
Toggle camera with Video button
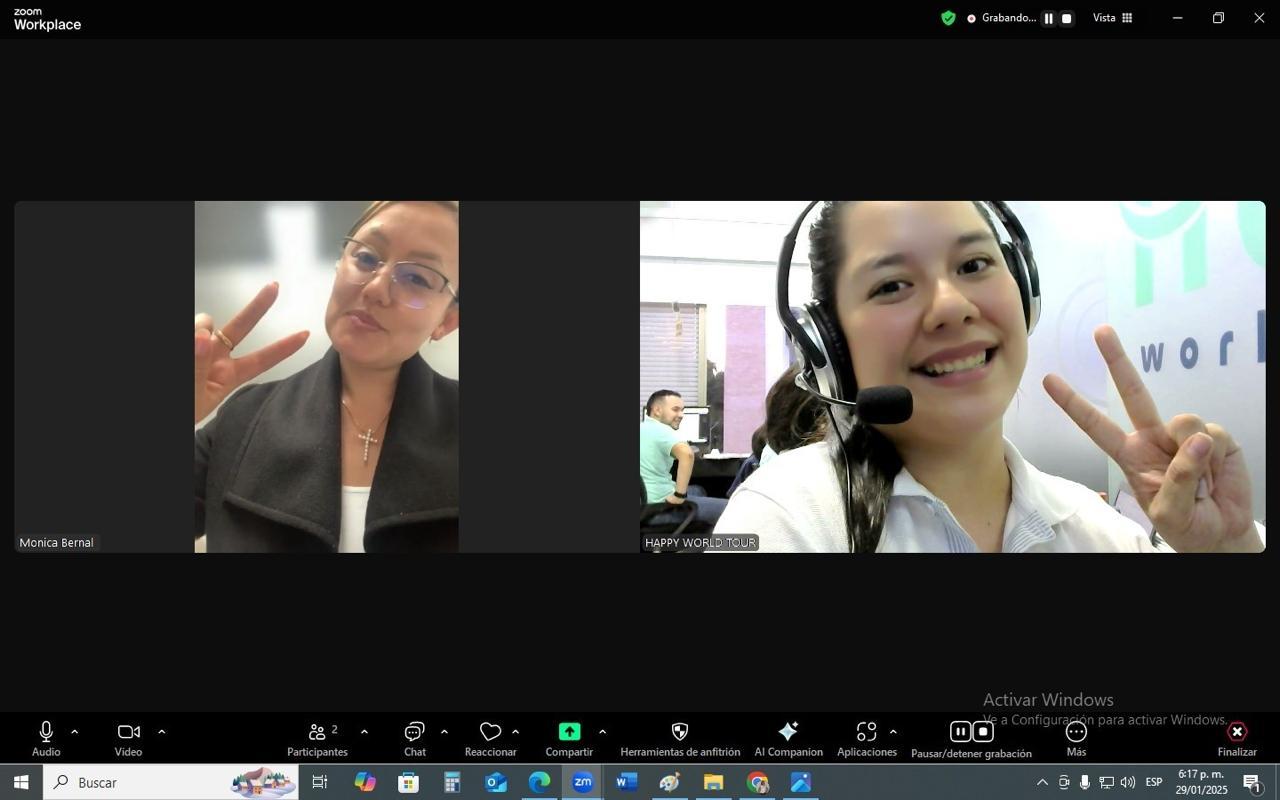(x=128, y=739)
